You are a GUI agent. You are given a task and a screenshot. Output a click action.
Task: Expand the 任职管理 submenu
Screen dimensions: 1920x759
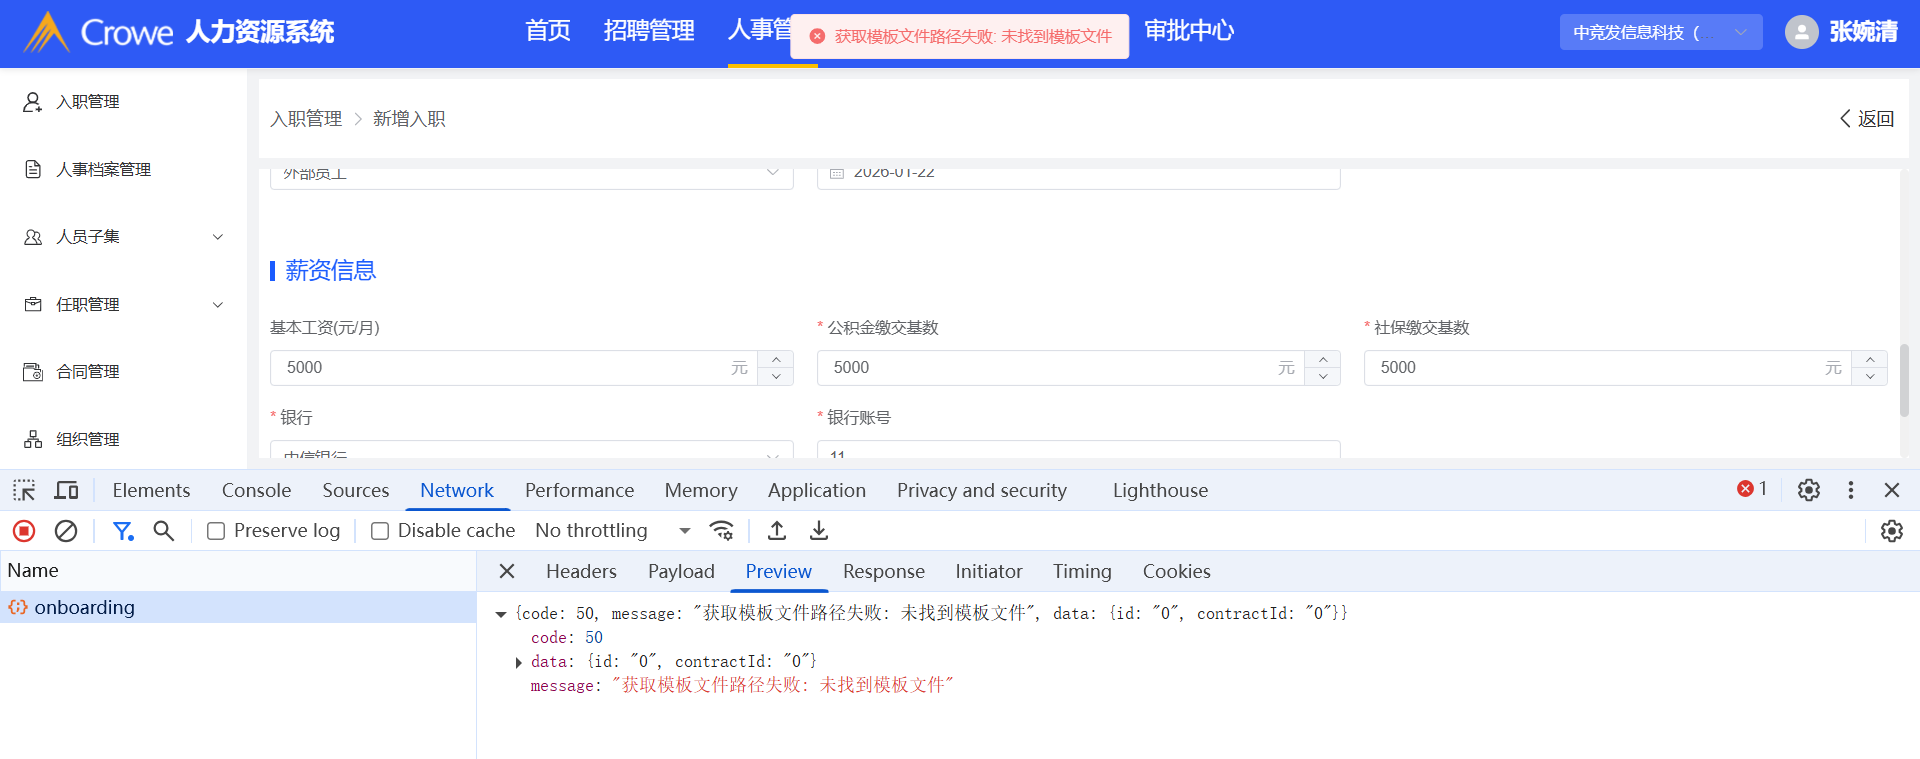click(218, 305)
